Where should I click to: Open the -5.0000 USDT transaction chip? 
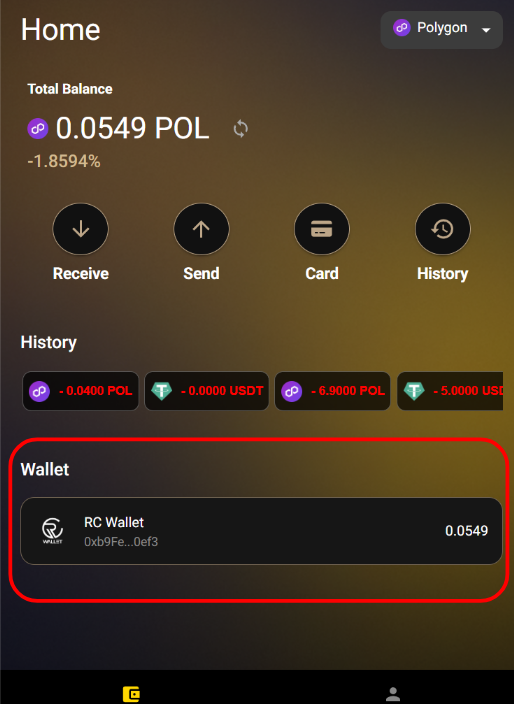coord(450,391)
